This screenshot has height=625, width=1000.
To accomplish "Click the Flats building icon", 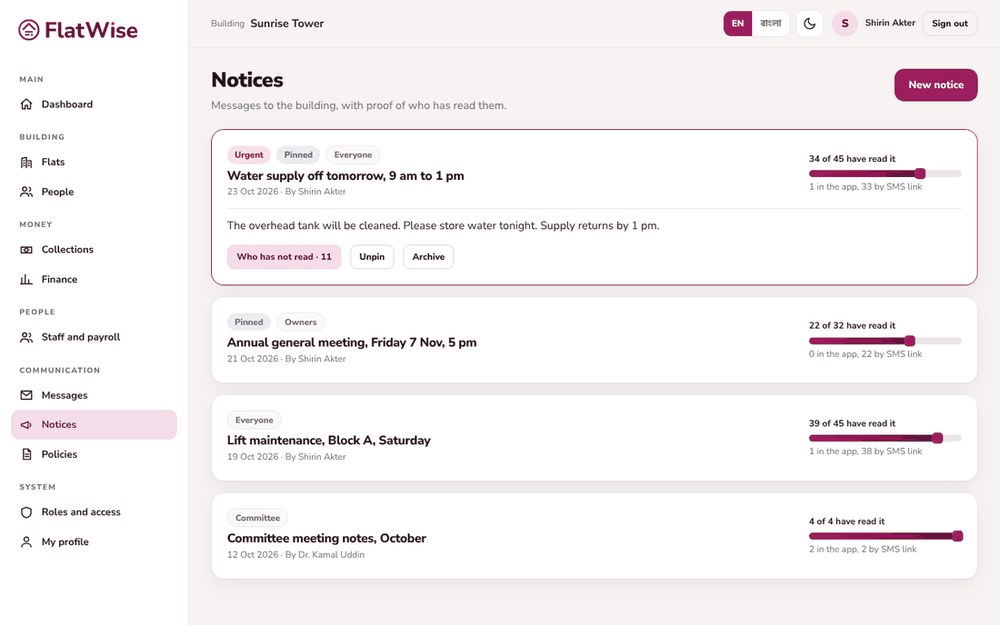I will (26, 162).
